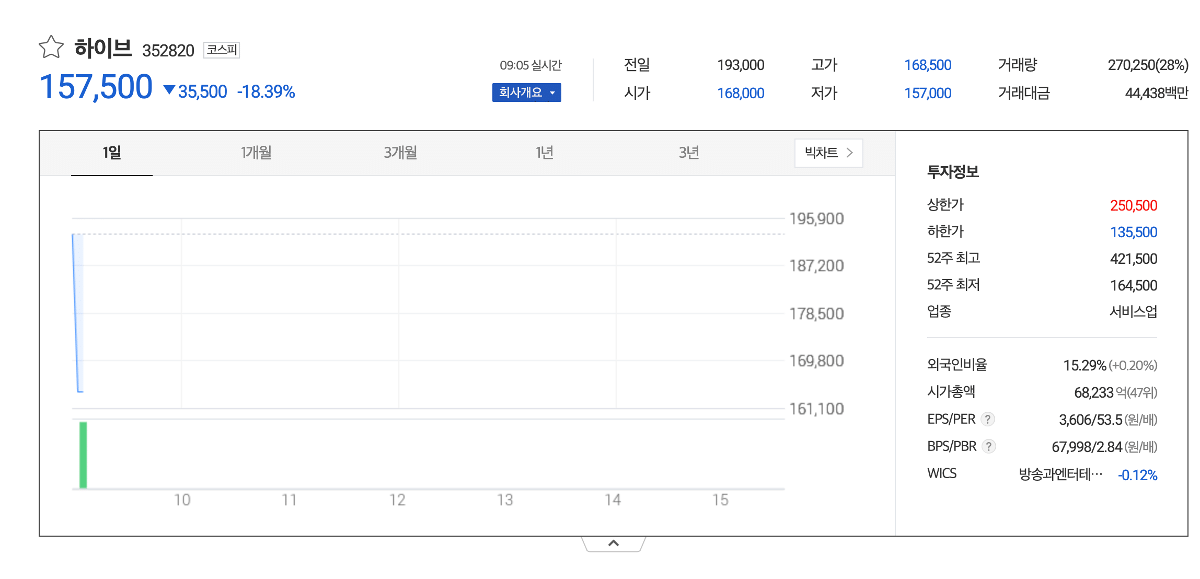The width and height of the screenshot is (1200, 579).
Task: Click the 하한가 value 135,500
Action: (1134, 232)
